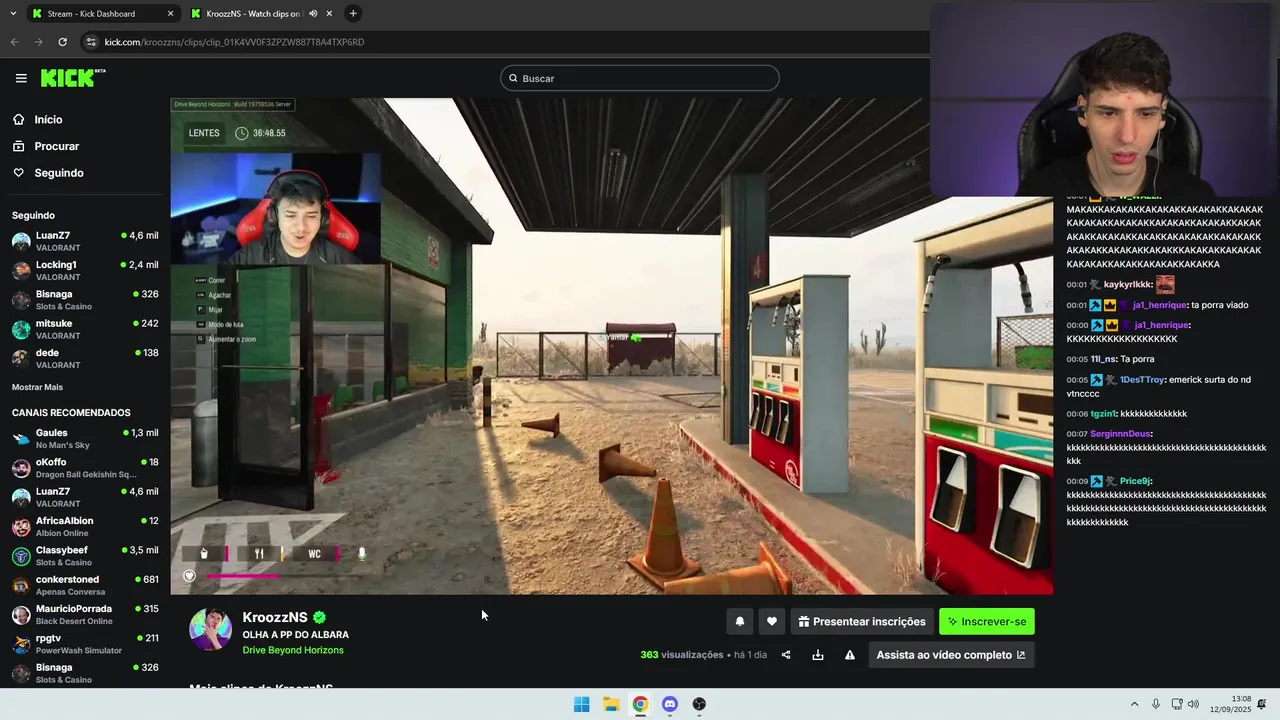The image size is (1280, 720).
Task: Open dede followed channel
Action: [85, 358]
